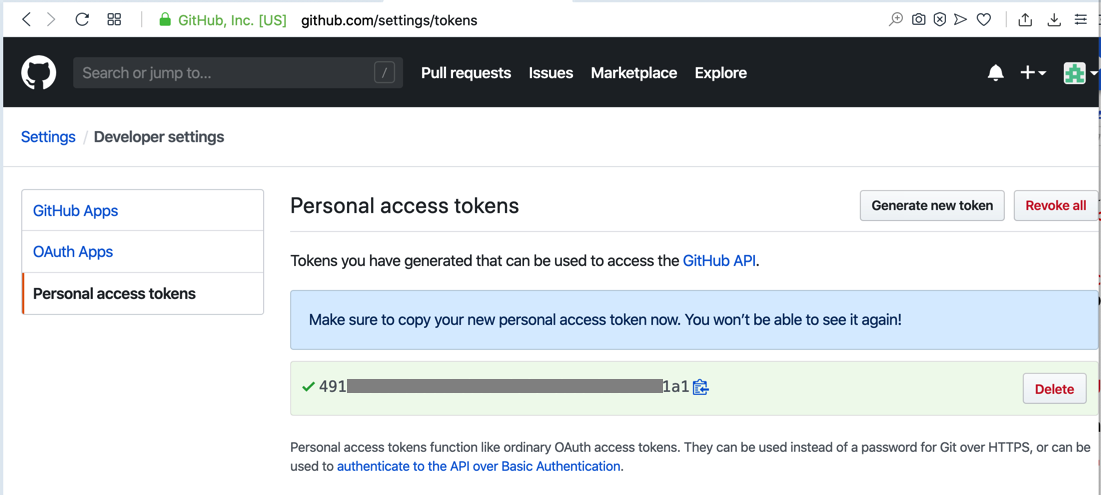Viewport: 1101px width, 495px height.
Task: Click the heart bookmark icon
Action: click(984, 19)
